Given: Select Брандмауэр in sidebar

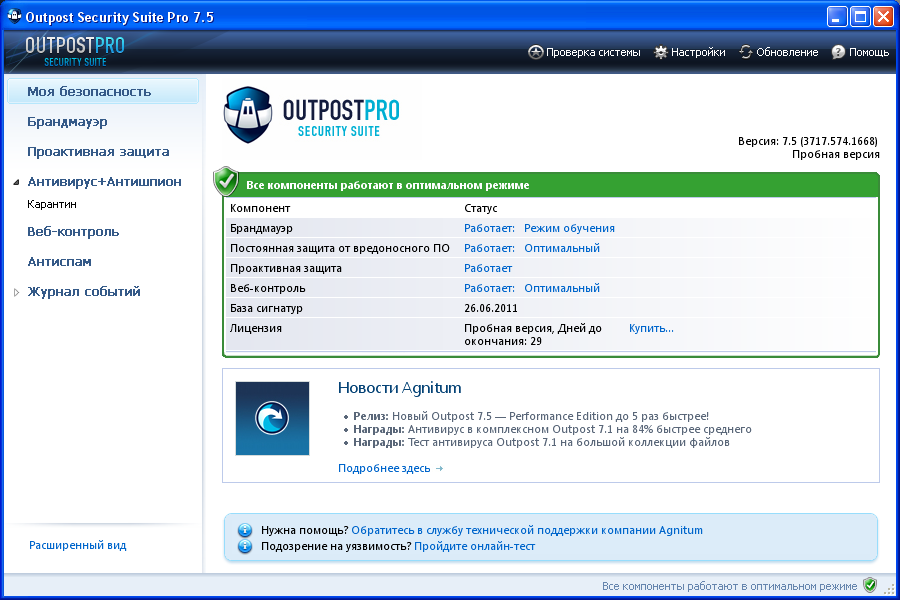Looking at the screenshot, I should pos(67,122).
